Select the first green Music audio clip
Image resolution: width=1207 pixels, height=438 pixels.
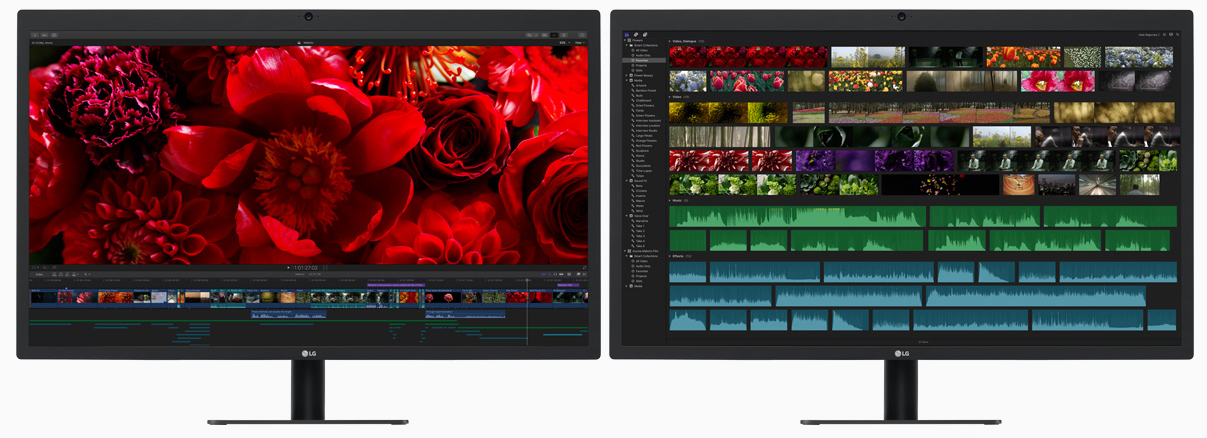click(797, 216)
